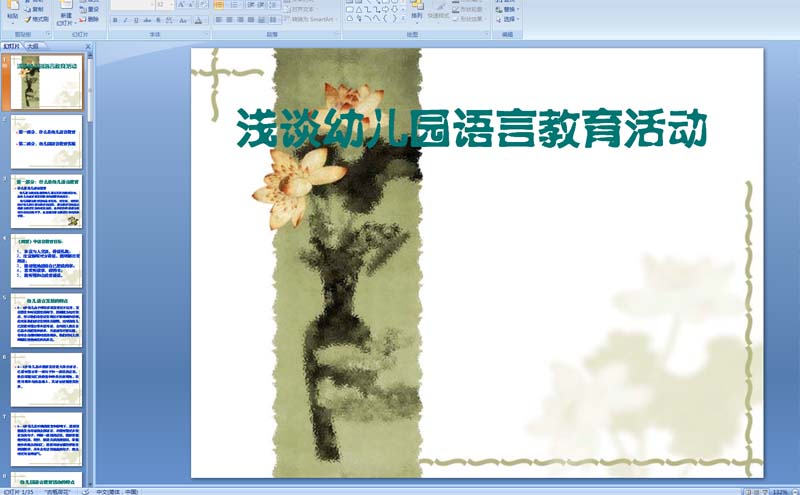The width and height of the screenshot is (800, 495).
Task: Toggle Italic formatting
Action: pos(126,20)
